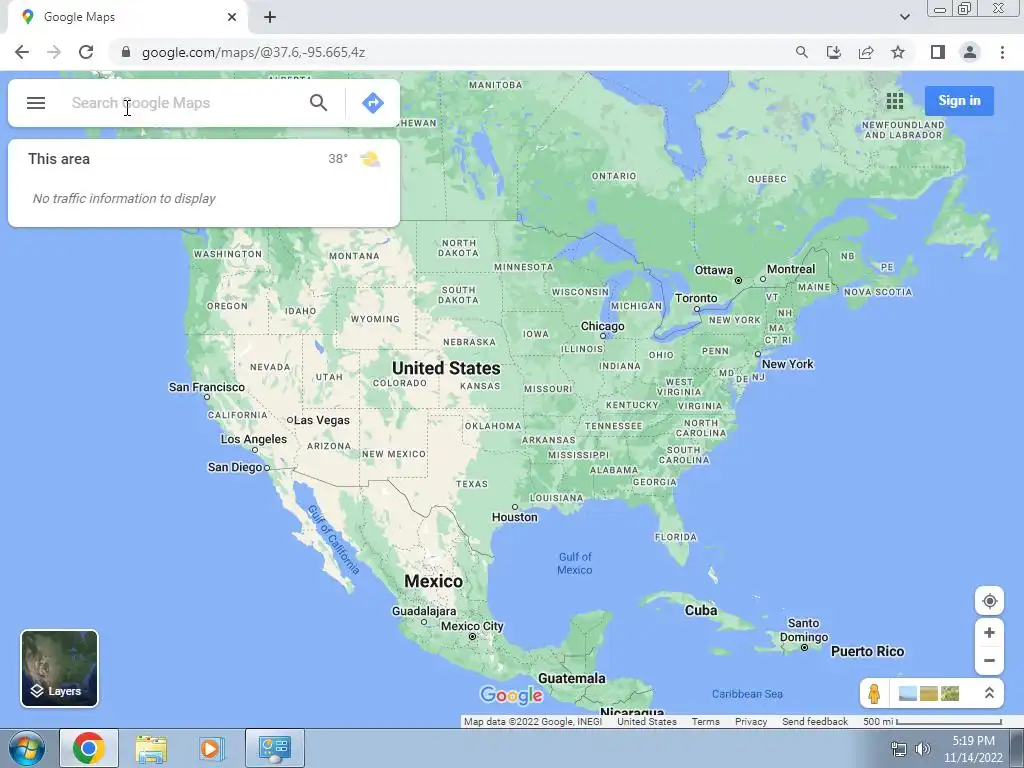
Task: Open the Google Maps hamburger menu
Action: tap(36, 103)
